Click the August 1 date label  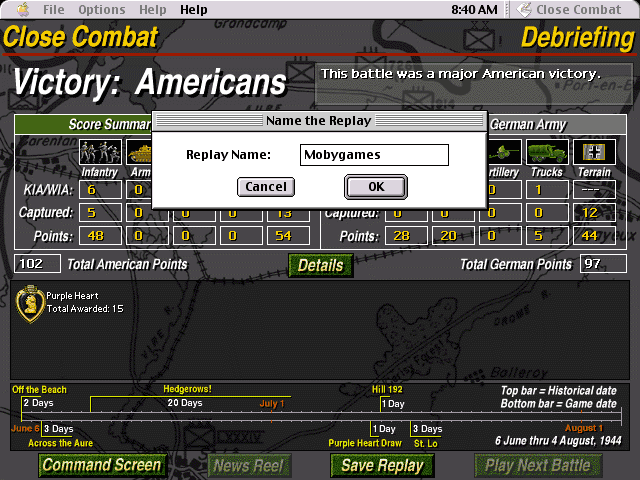(584, 428)
